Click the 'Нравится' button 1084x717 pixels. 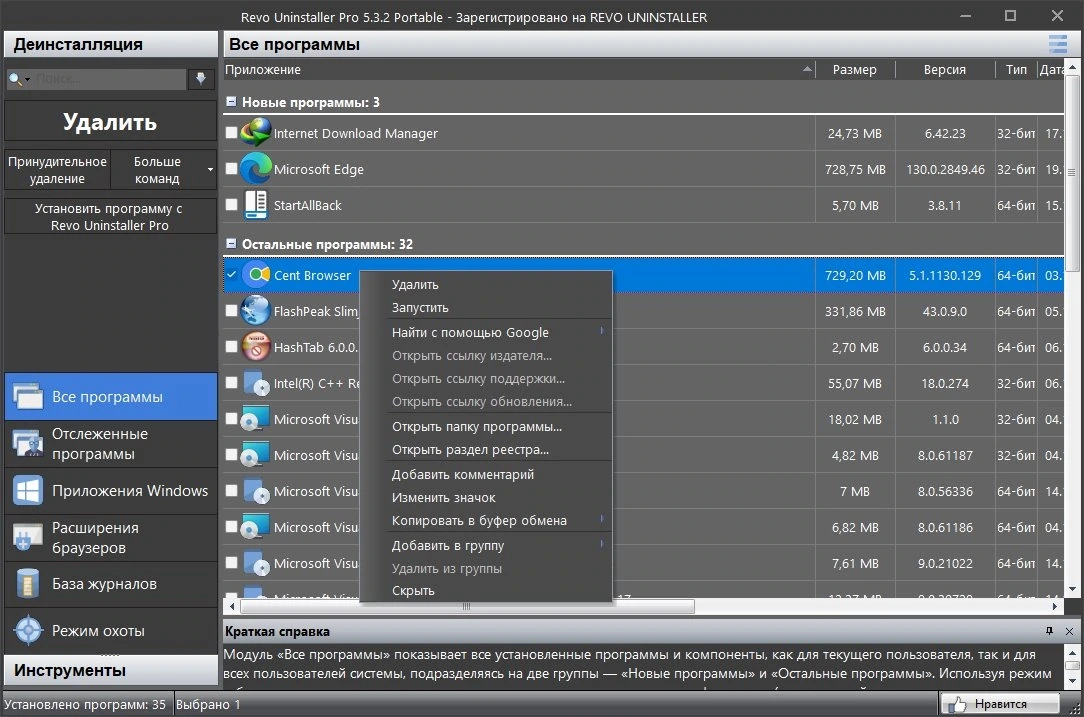click(1000, 704)
